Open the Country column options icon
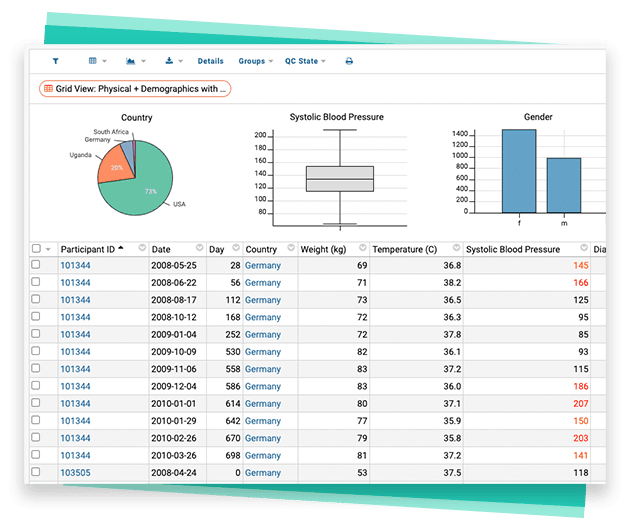 (x=289, y=249)
